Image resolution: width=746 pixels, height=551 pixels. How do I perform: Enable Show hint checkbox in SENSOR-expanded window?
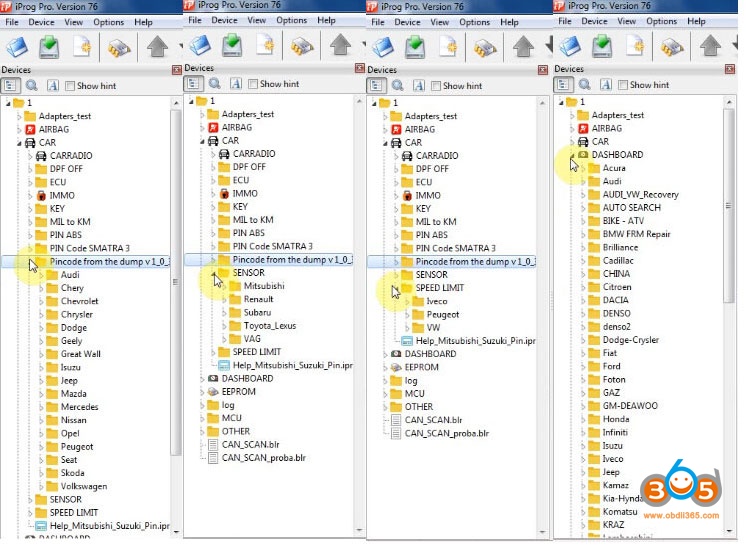coord(253,84)
